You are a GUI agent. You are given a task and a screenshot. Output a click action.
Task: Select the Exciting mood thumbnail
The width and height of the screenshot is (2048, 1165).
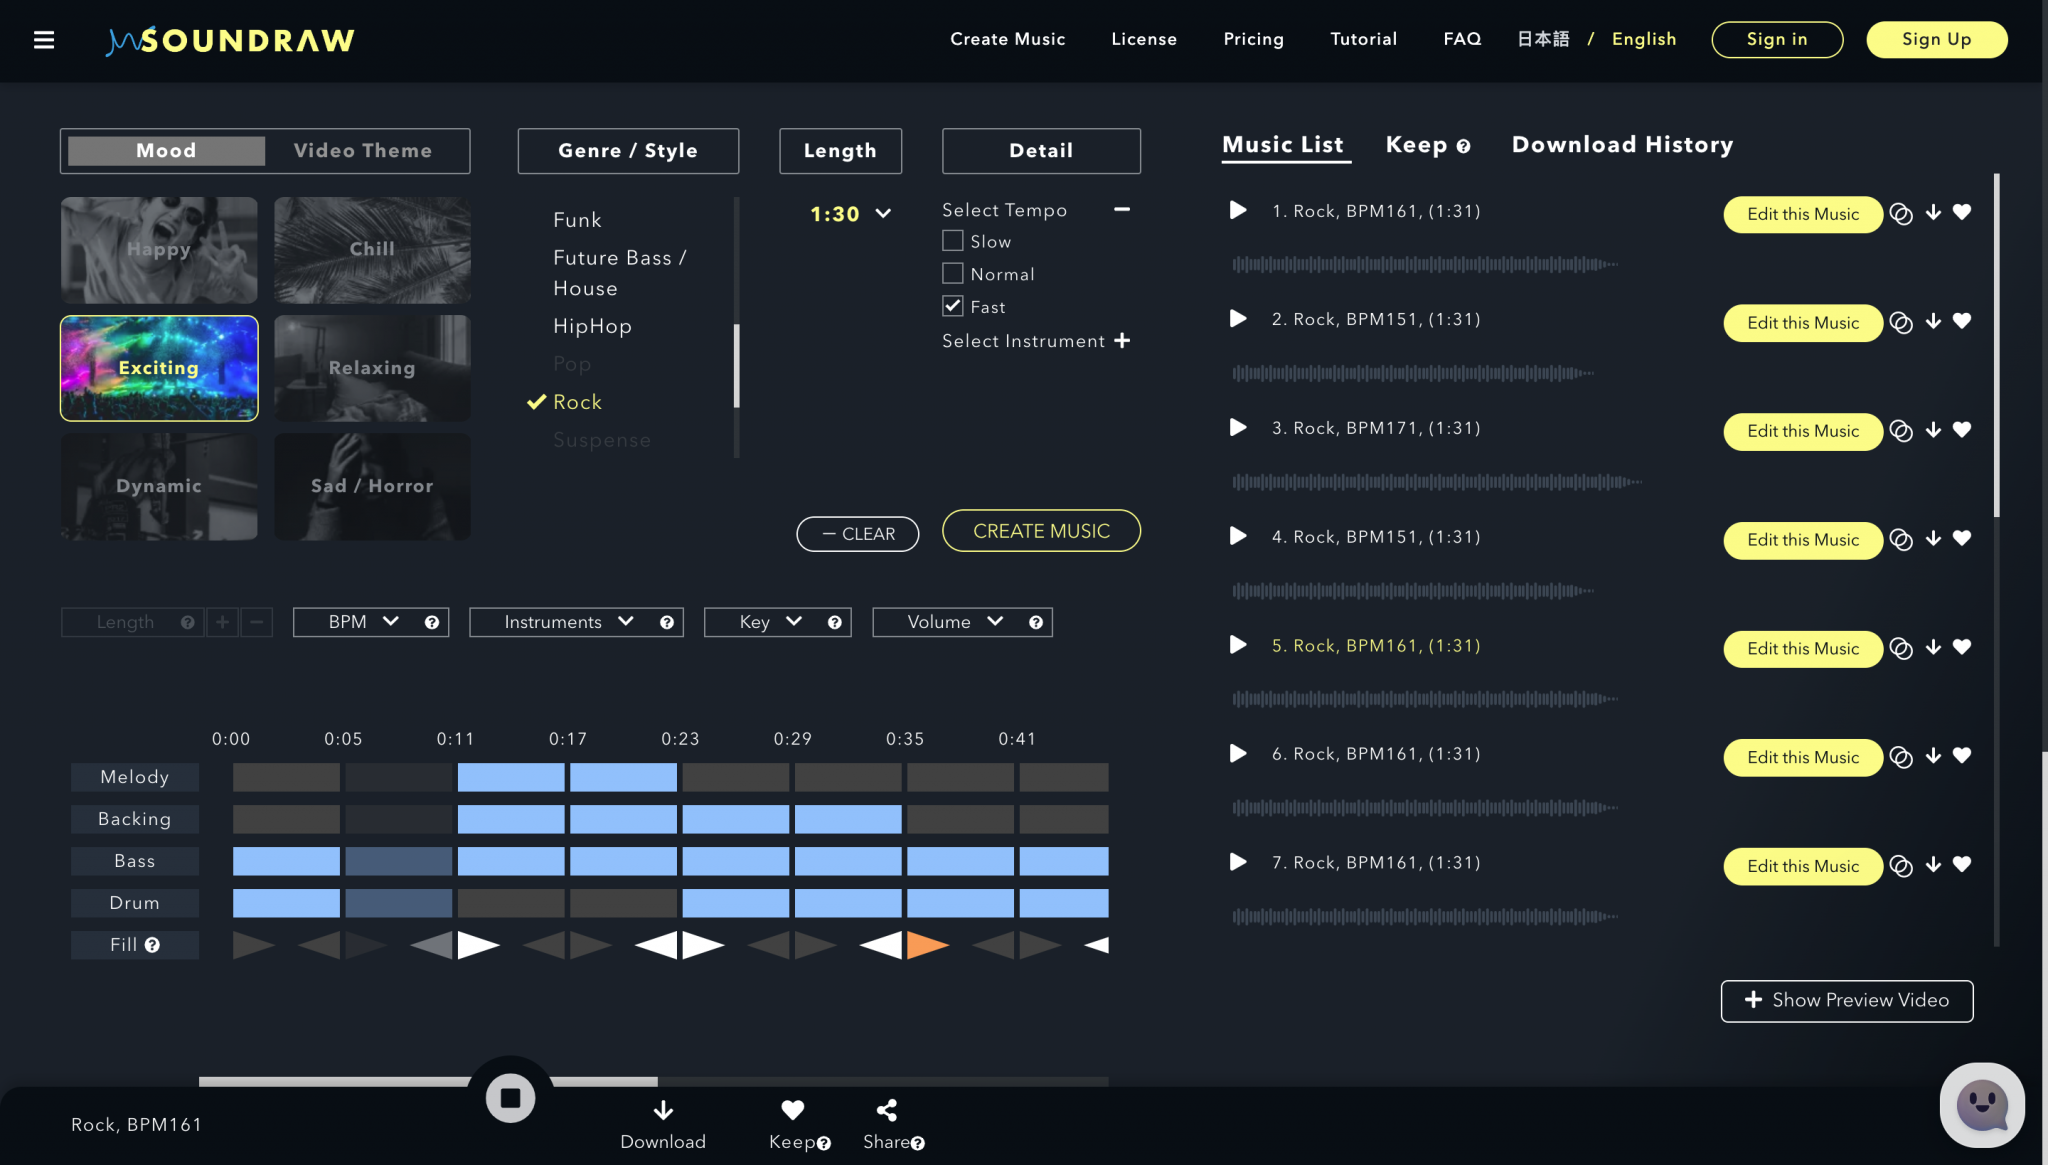click(x=158, y=368)
